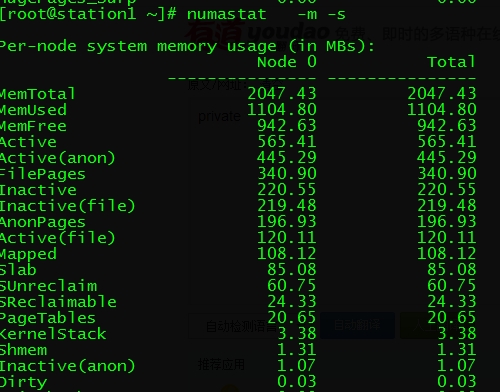Click MemUsed value 1104.80 under Node 0

coord(282,110)
